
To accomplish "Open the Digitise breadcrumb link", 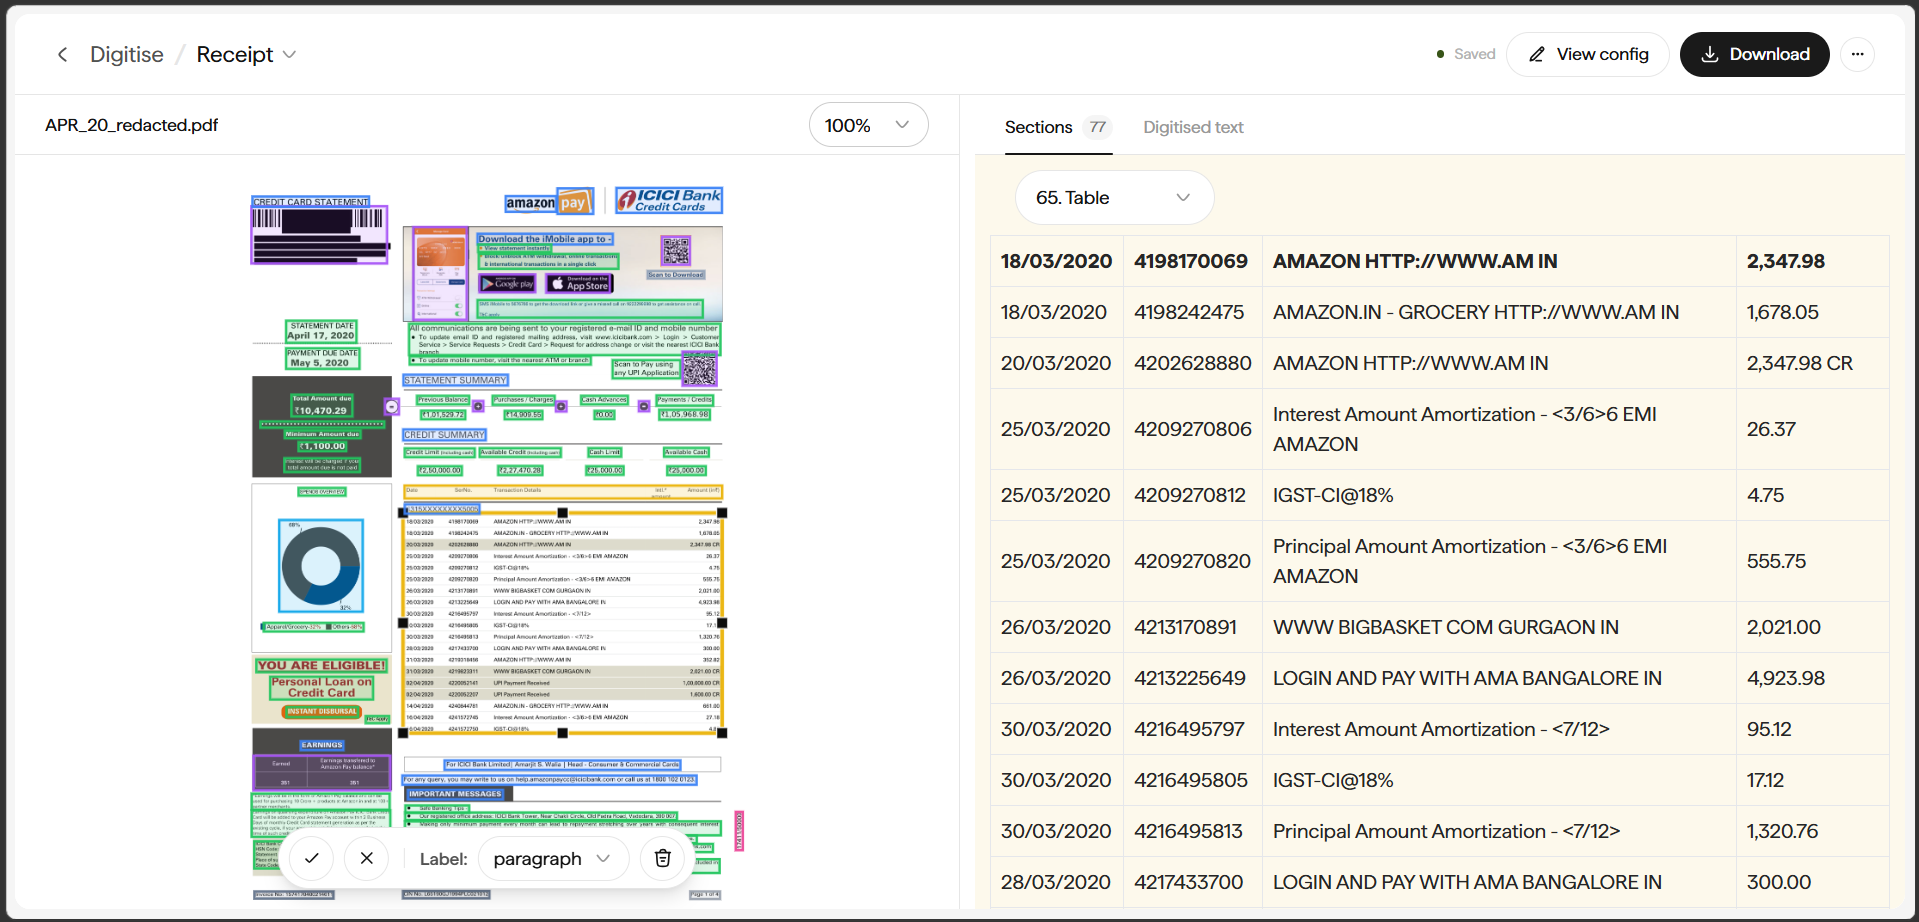I will [126, 54].
